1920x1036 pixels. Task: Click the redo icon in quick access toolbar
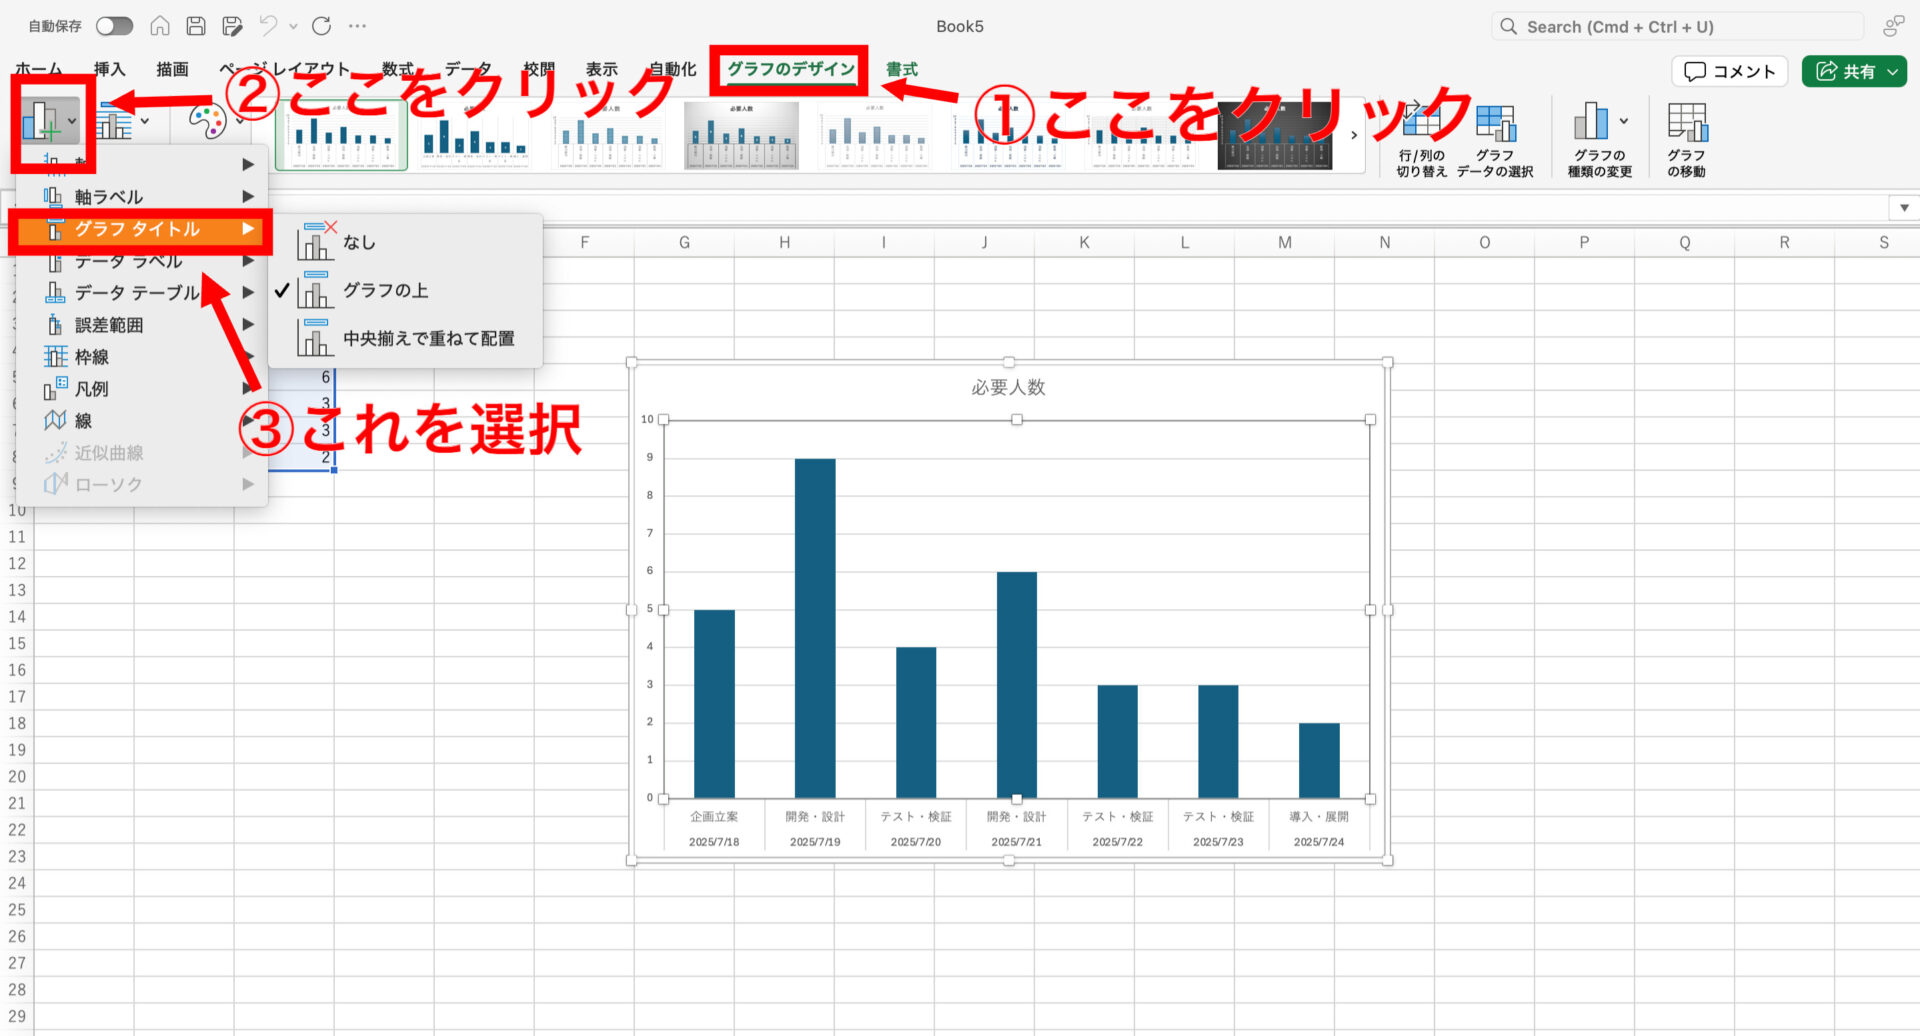(320, 26)
